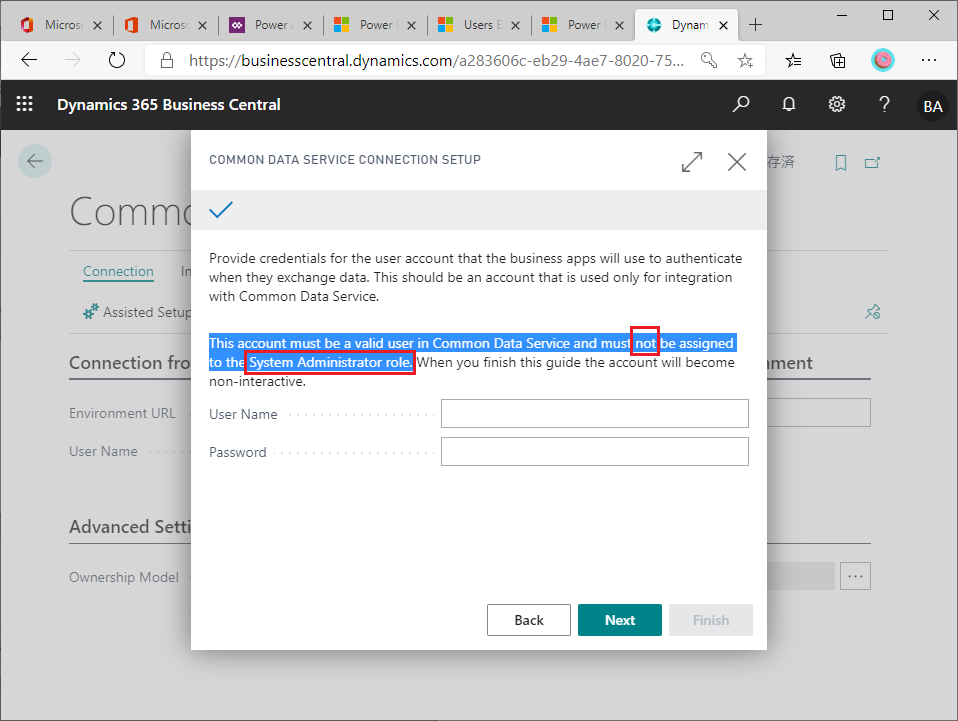Open the browser profile avatar
This screenshot has width=958, height=721.
tap(882, 60)
